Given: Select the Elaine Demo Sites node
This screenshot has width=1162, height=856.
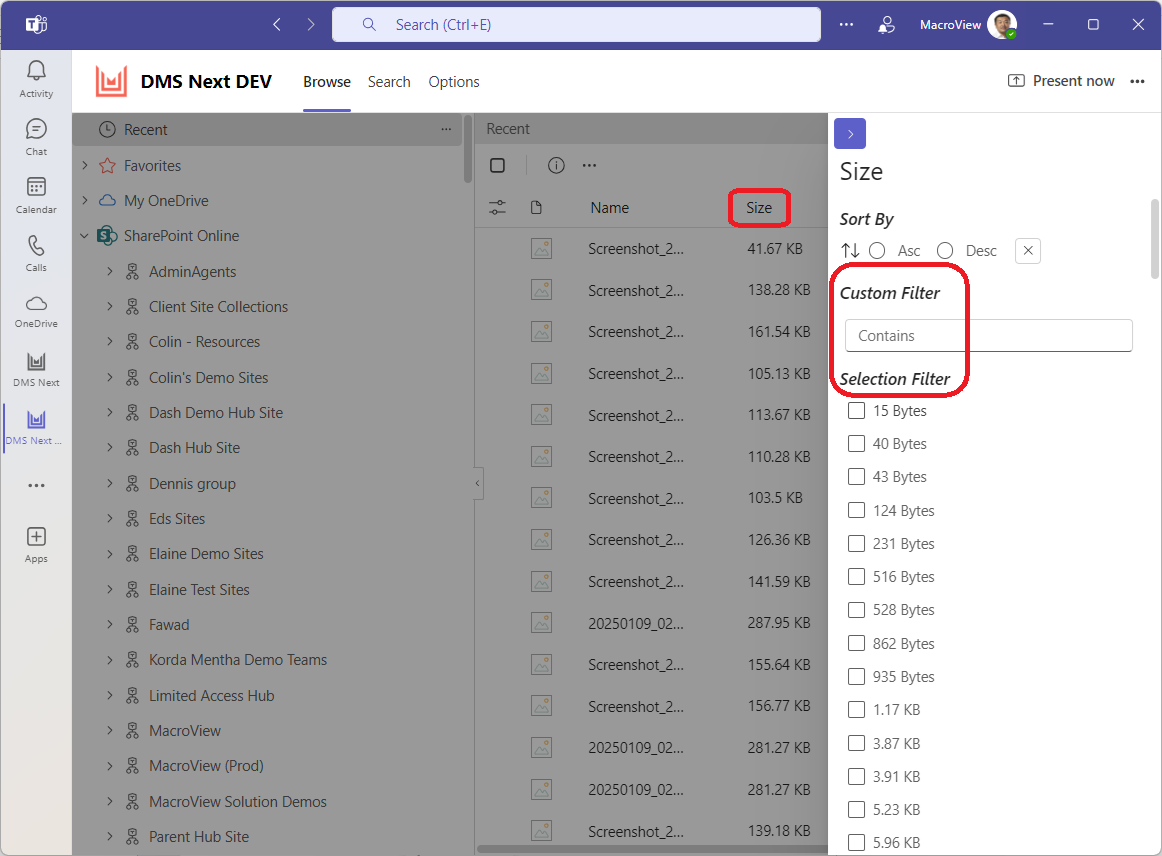Looking at the screenshot, I should click(206, 554).
